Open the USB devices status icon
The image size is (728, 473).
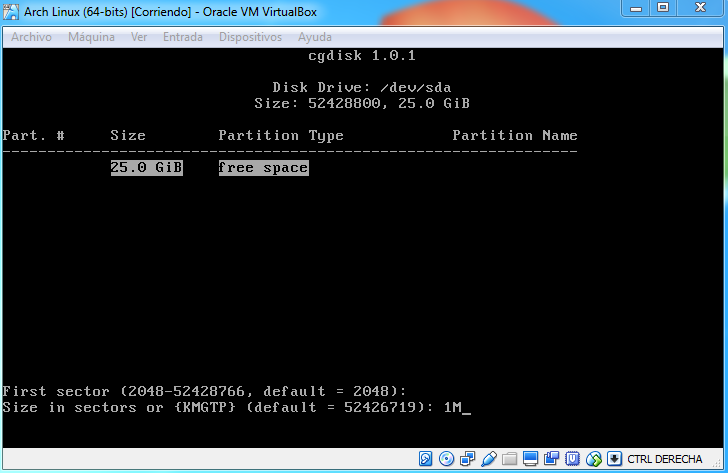[488, 459]
